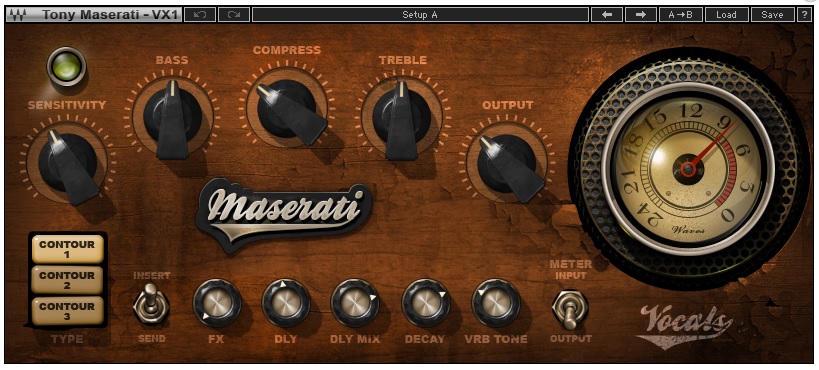Click the Sensitivity knob
Screen dimensions: 819x370
point(68,163)
